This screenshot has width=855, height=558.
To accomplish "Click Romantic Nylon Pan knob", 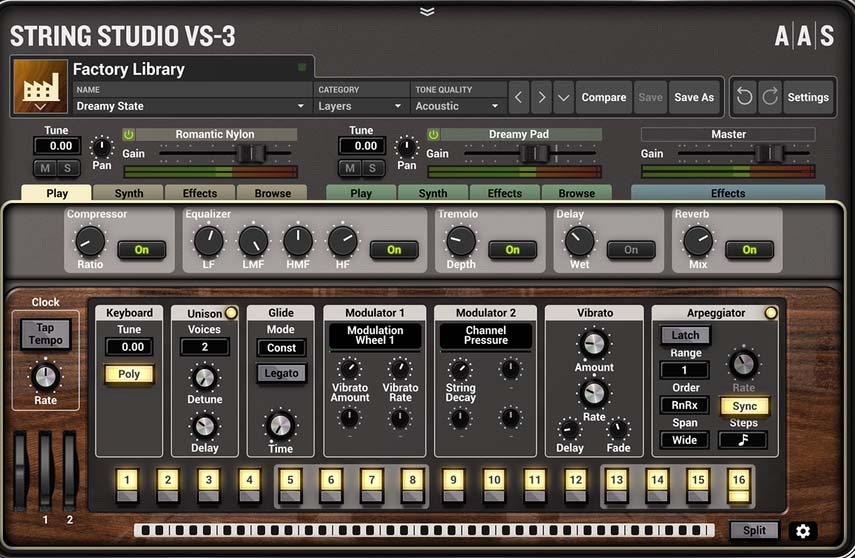I will click(101, 147).
